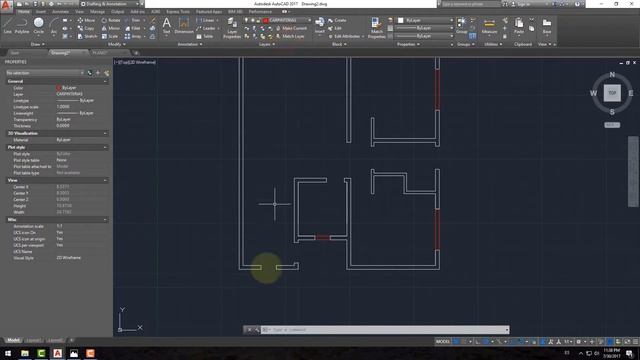Click the Match Layer button
Screen dimensions: 640x360
pos(290,36)
